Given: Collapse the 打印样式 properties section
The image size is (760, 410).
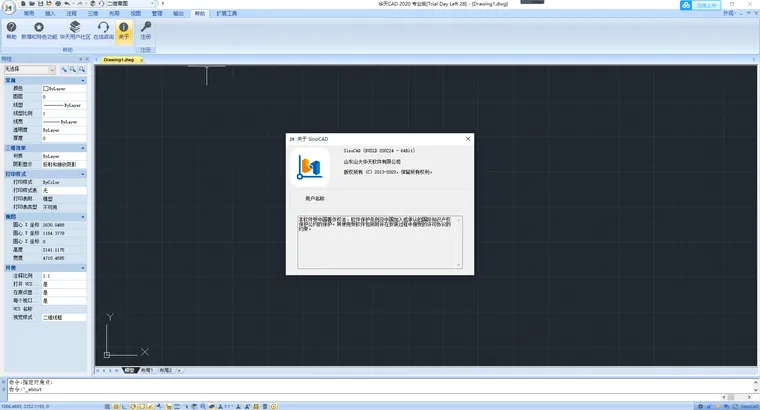Looking at the screenshot, I should pos(83,174).
